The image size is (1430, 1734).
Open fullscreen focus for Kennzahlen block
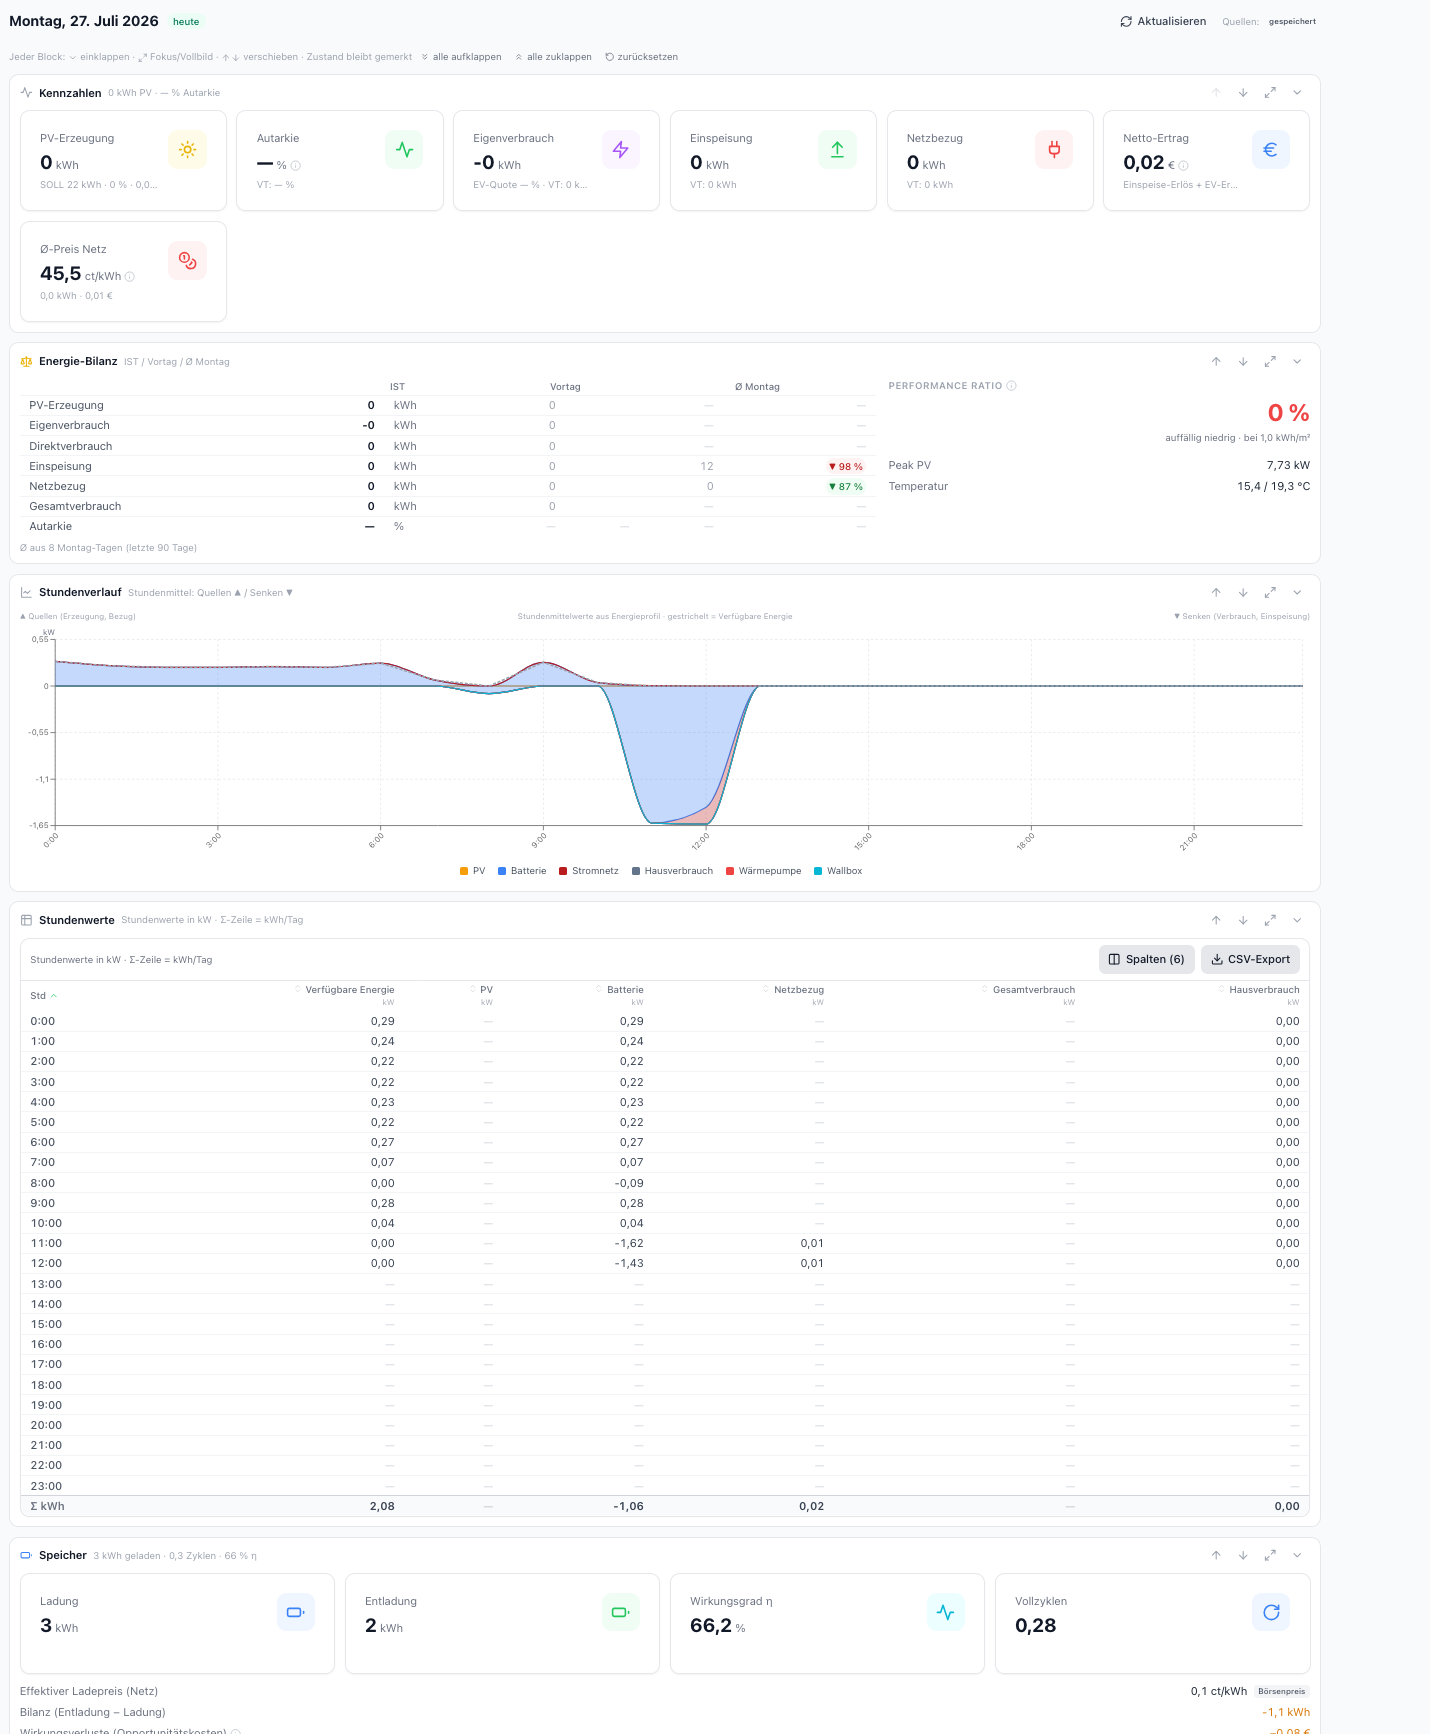click(1270, 93)
